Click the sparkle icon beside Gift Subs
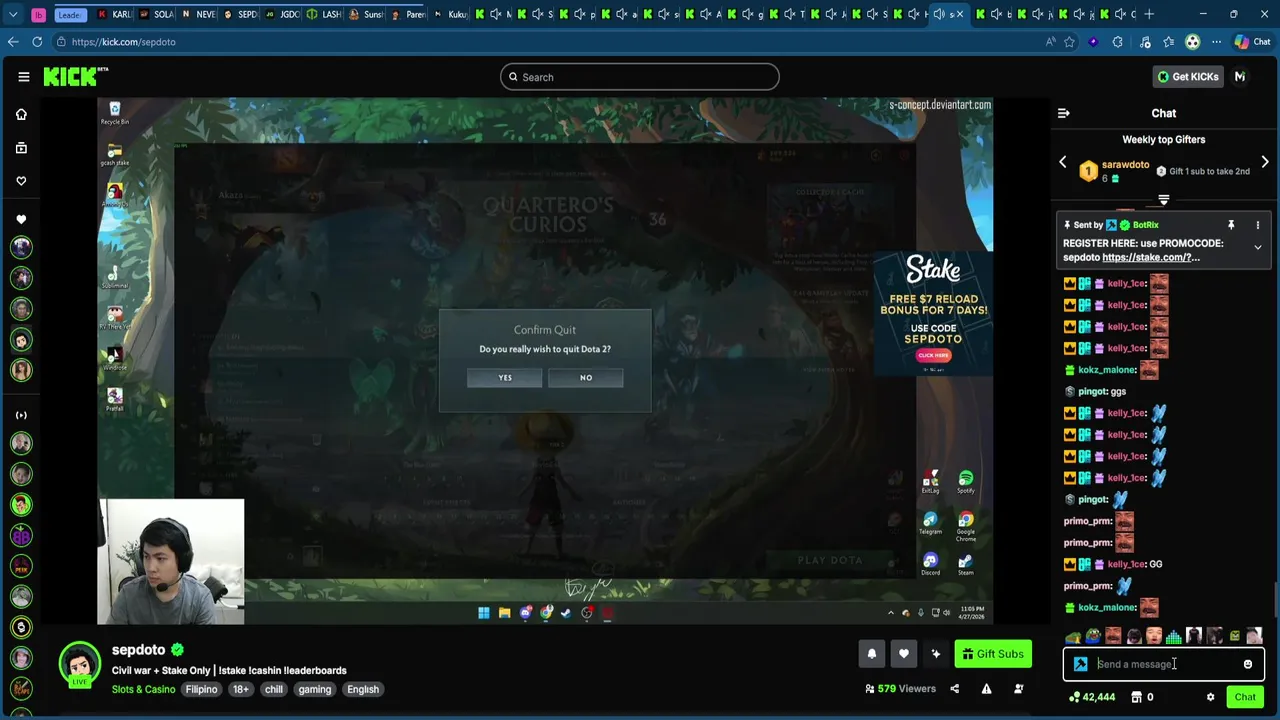The width and height of the screenshot is (1280, 720). coord(935,654)
